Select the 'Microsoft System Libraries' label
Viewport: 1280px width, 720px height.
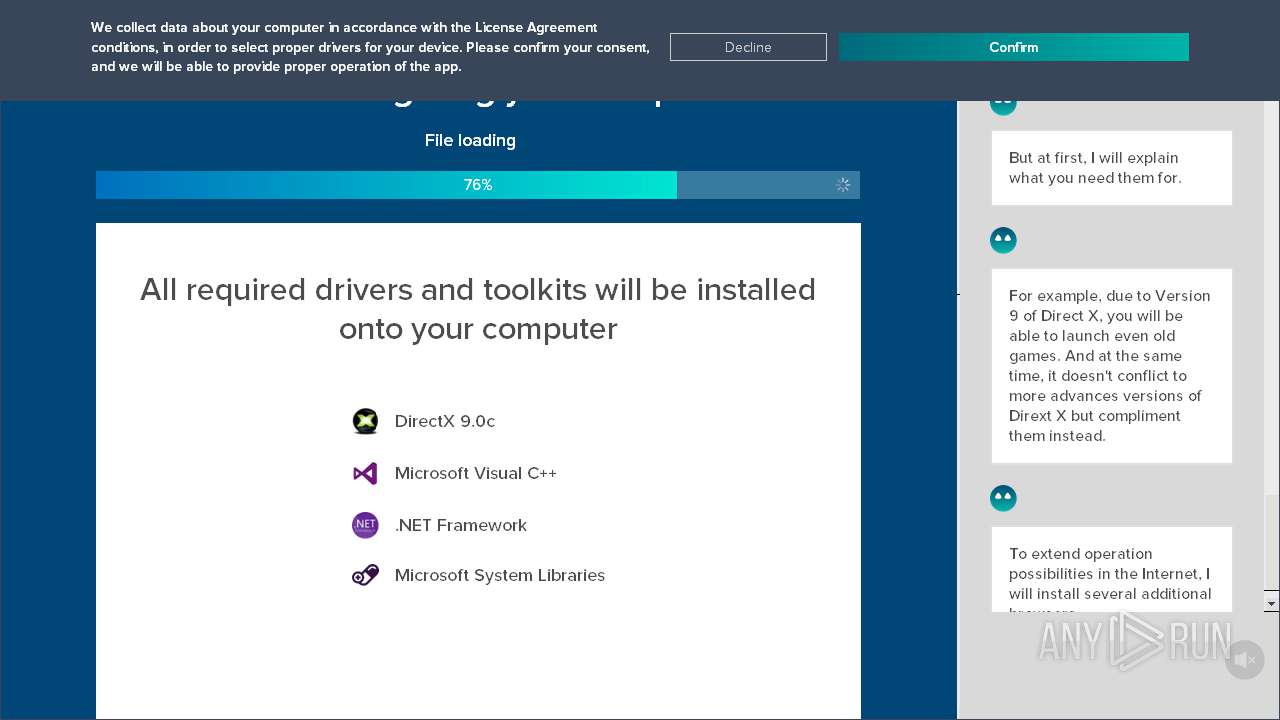pyautogui.click(x=500, y=575)
